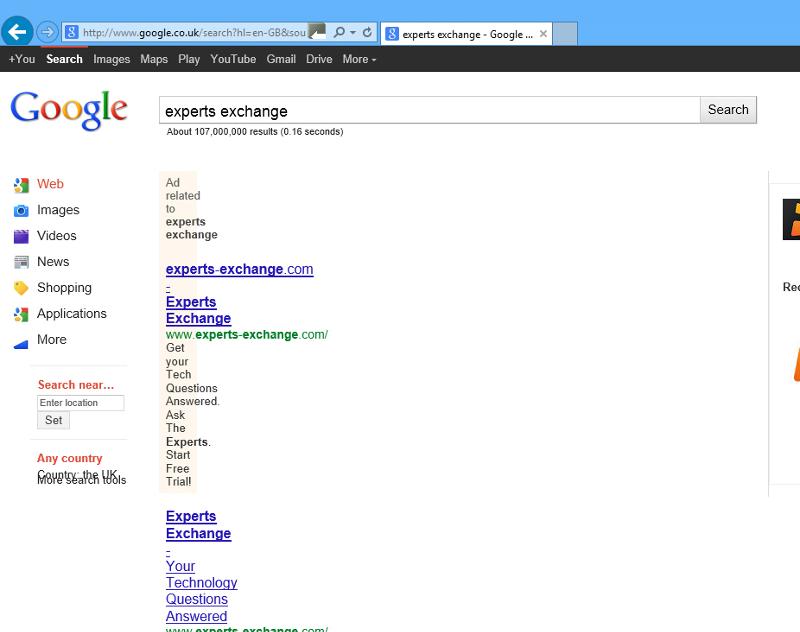Click the green www.experts-exchange.com/ ad URL

coord(247,335)
